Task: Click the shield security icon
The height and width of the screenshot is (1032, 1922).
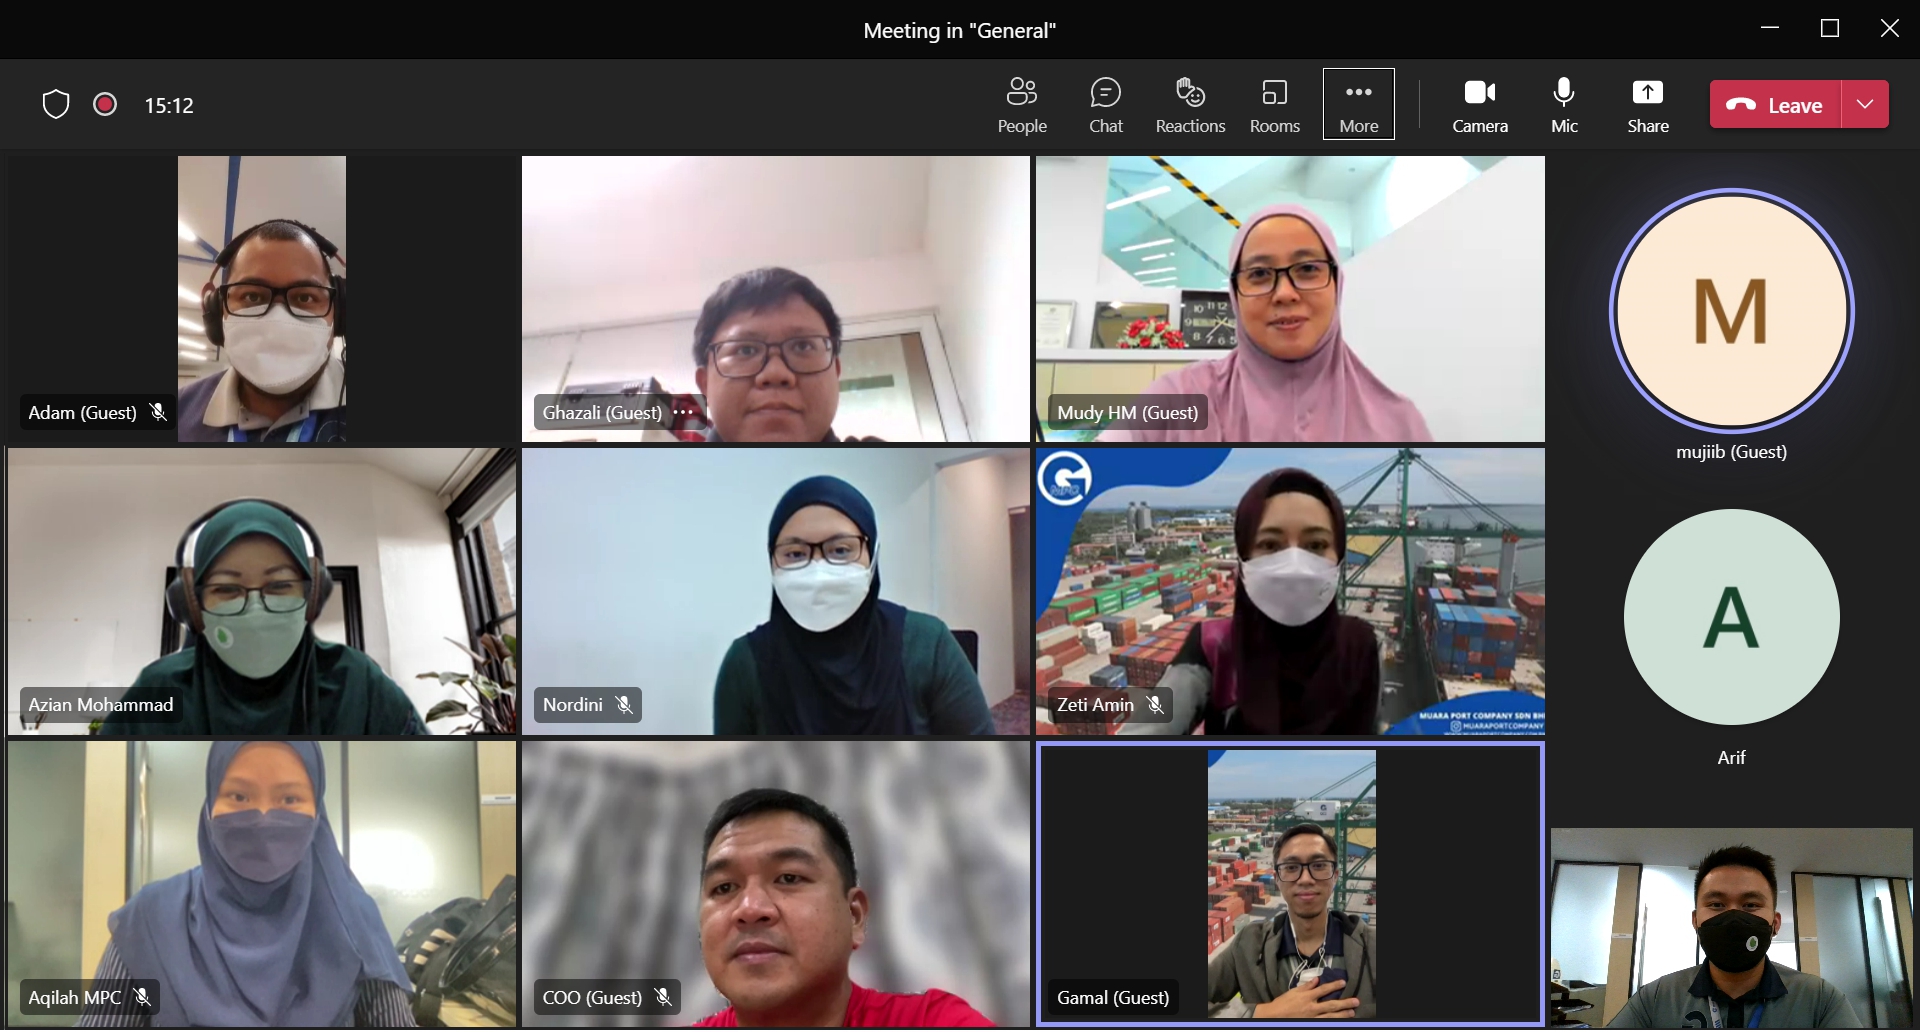Action: click(56, 104)
